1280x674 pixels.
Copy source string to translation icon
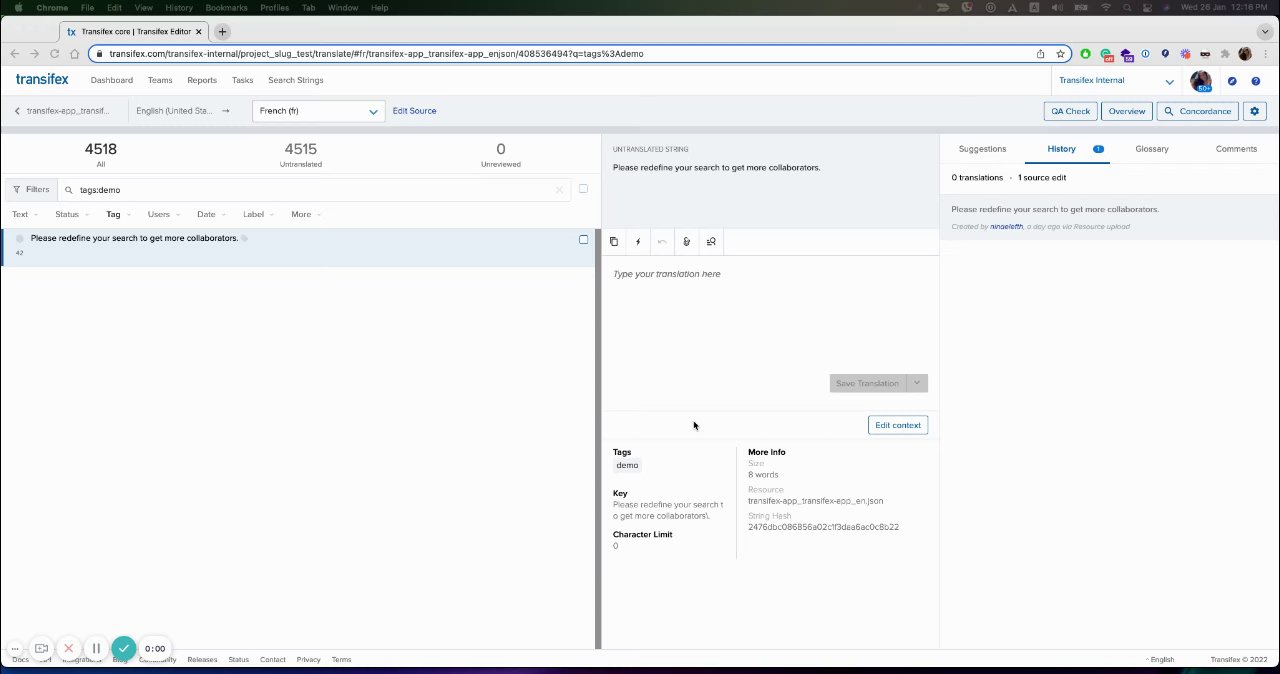click(614, 241)
